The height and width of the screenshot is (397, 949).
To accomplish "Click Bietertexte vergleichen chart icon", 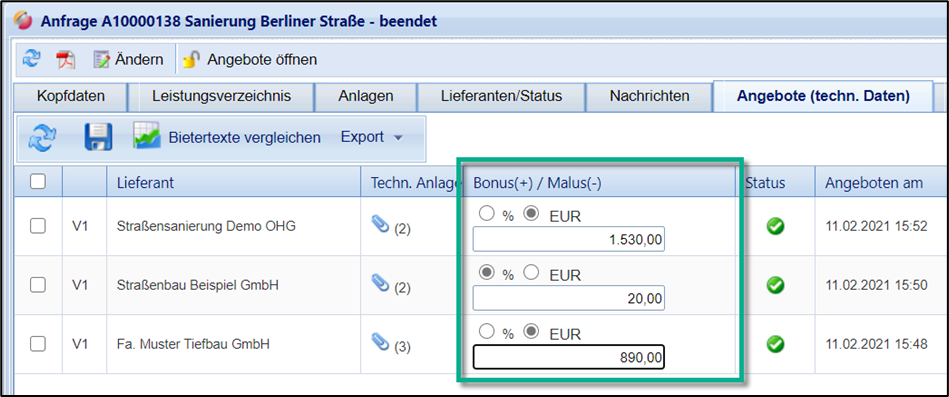I will coord(147,137).
